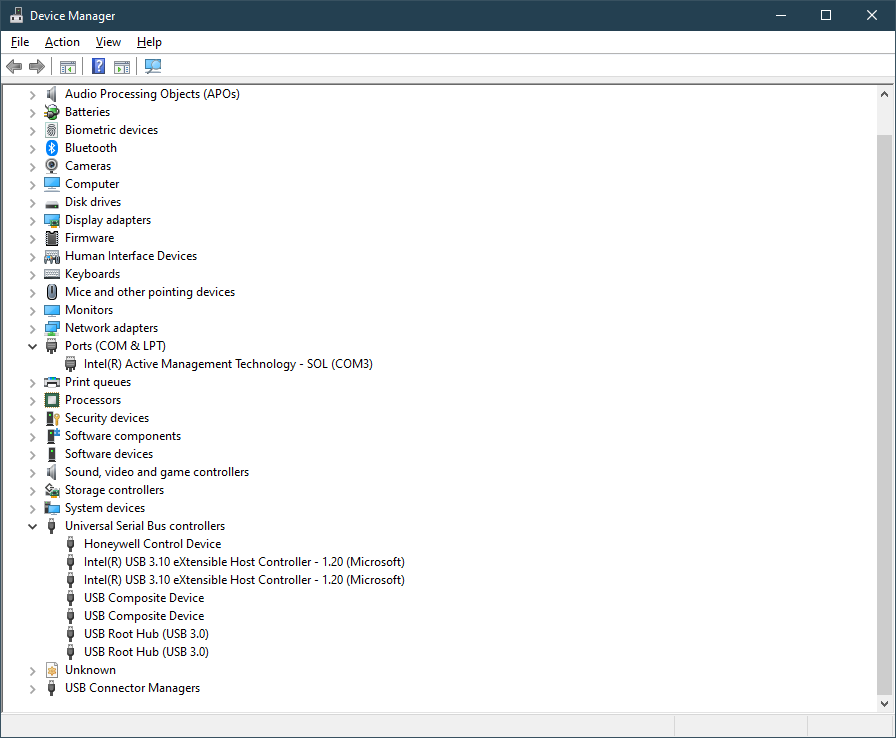Image resolution: width=896 pixels, height=738 pixels.
Task: Toggle the action pane toolbar icon
Action: [122, 67]
